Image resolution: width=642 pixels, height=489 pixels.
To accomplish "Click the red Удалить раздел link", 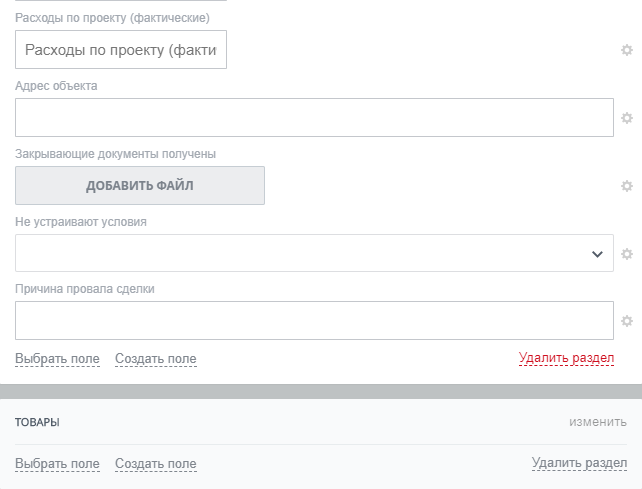I will (566, 358).
